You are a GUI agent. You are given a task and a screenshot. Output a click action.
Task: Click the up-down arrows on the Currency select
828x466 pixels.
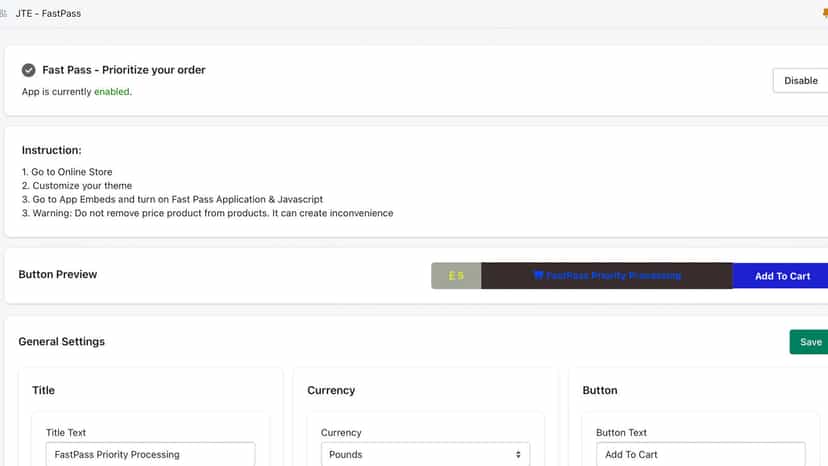(518, 454)
